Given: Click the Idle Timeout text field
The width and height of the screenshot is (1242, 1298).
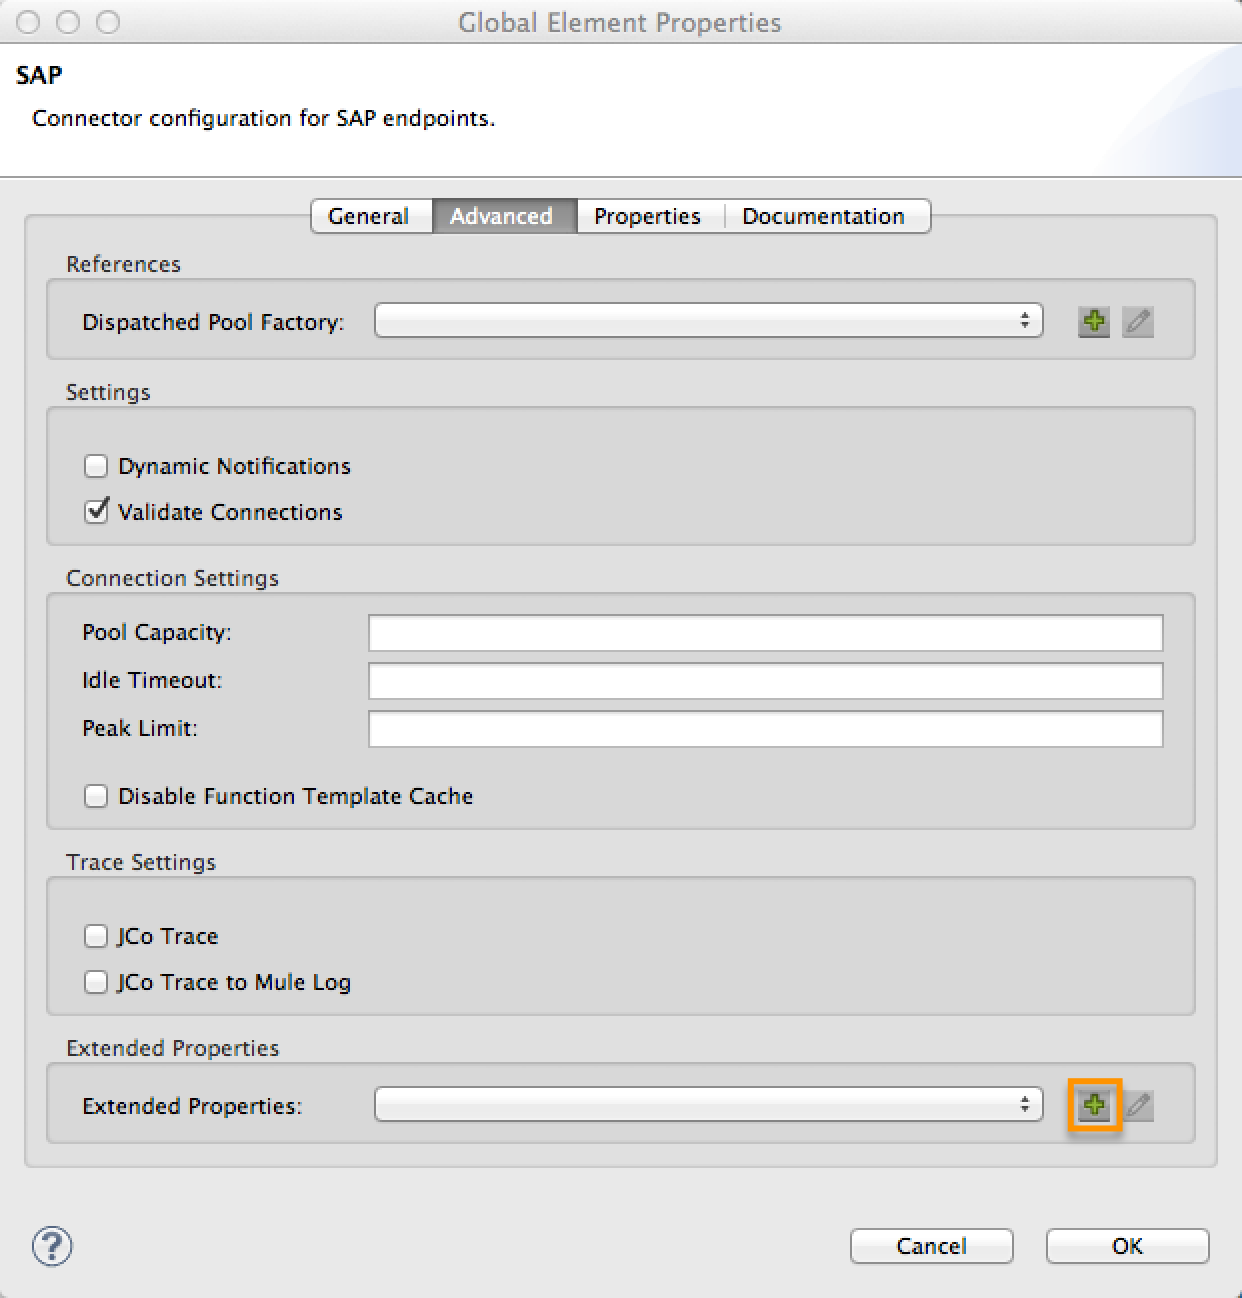Looking at the screenshot, I should click(765, 681).
